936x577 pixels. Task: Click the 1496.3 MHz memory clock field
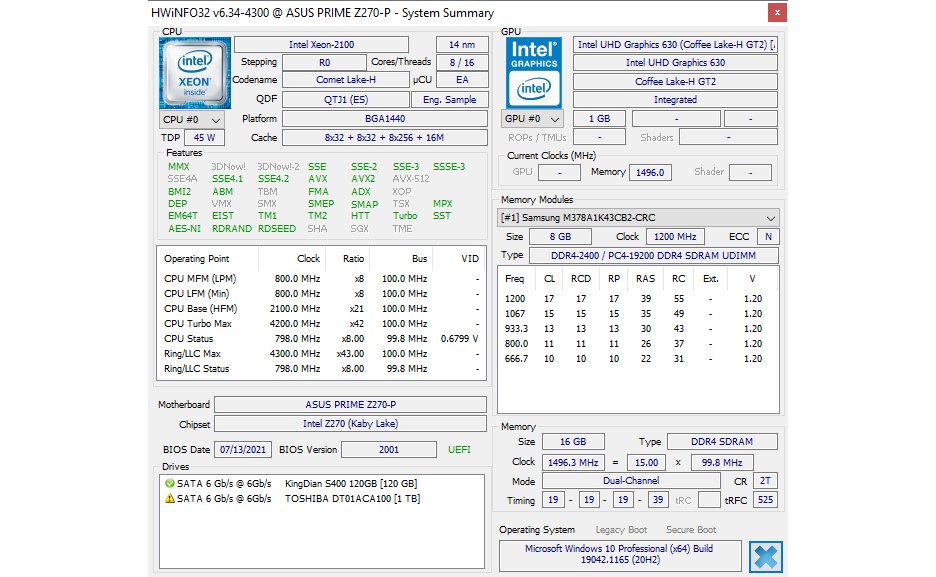click(573, 462)
